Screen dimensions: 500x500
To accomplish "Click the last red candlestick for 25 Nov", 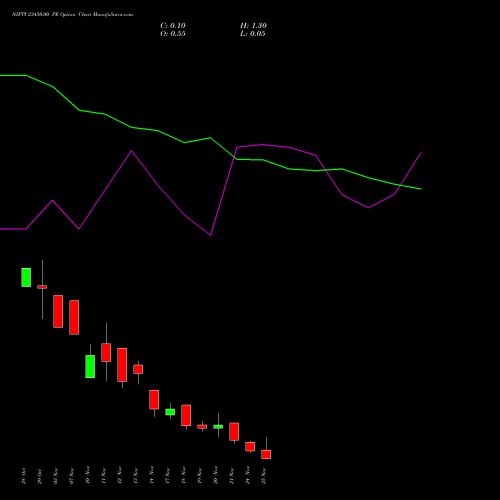I will (266, 454).
